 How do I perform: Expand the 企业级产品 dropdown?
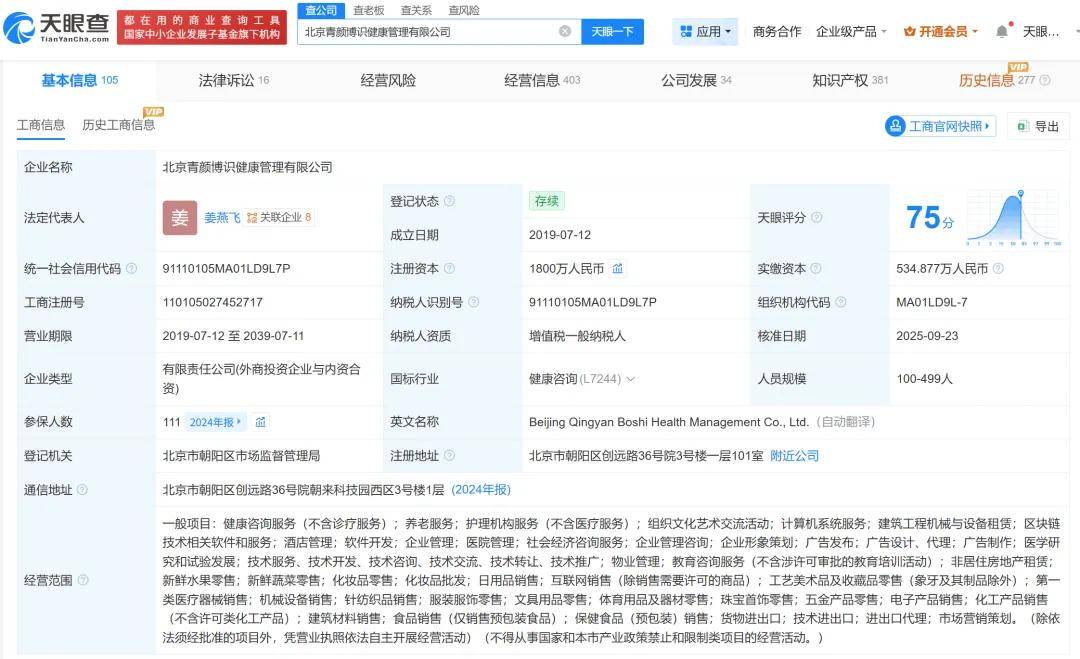(884, 32)
